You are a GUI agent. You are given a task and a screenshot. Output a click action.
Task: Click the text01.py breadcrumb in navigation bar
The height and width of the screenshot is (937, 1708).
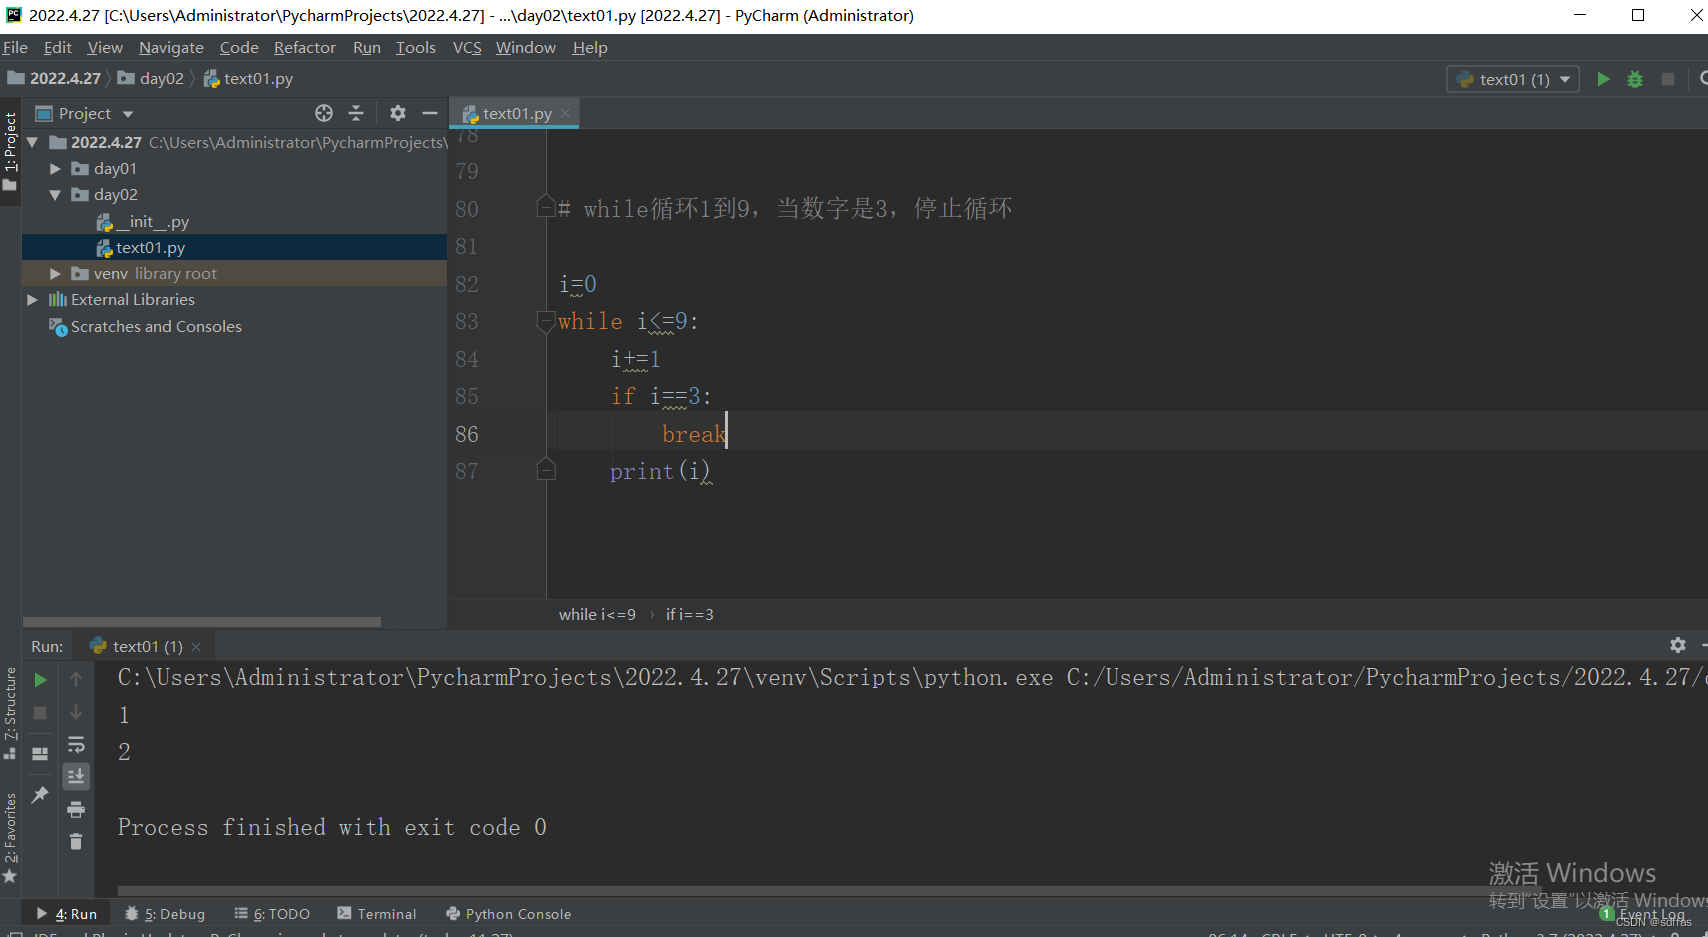(x=248, y=78)
